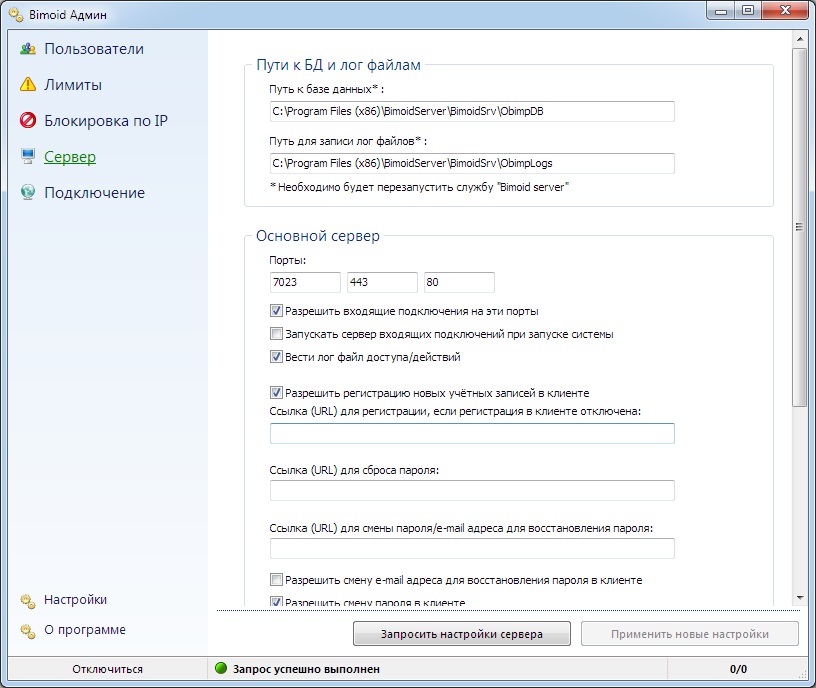Click Применить новые настройки button

[690, 633]
